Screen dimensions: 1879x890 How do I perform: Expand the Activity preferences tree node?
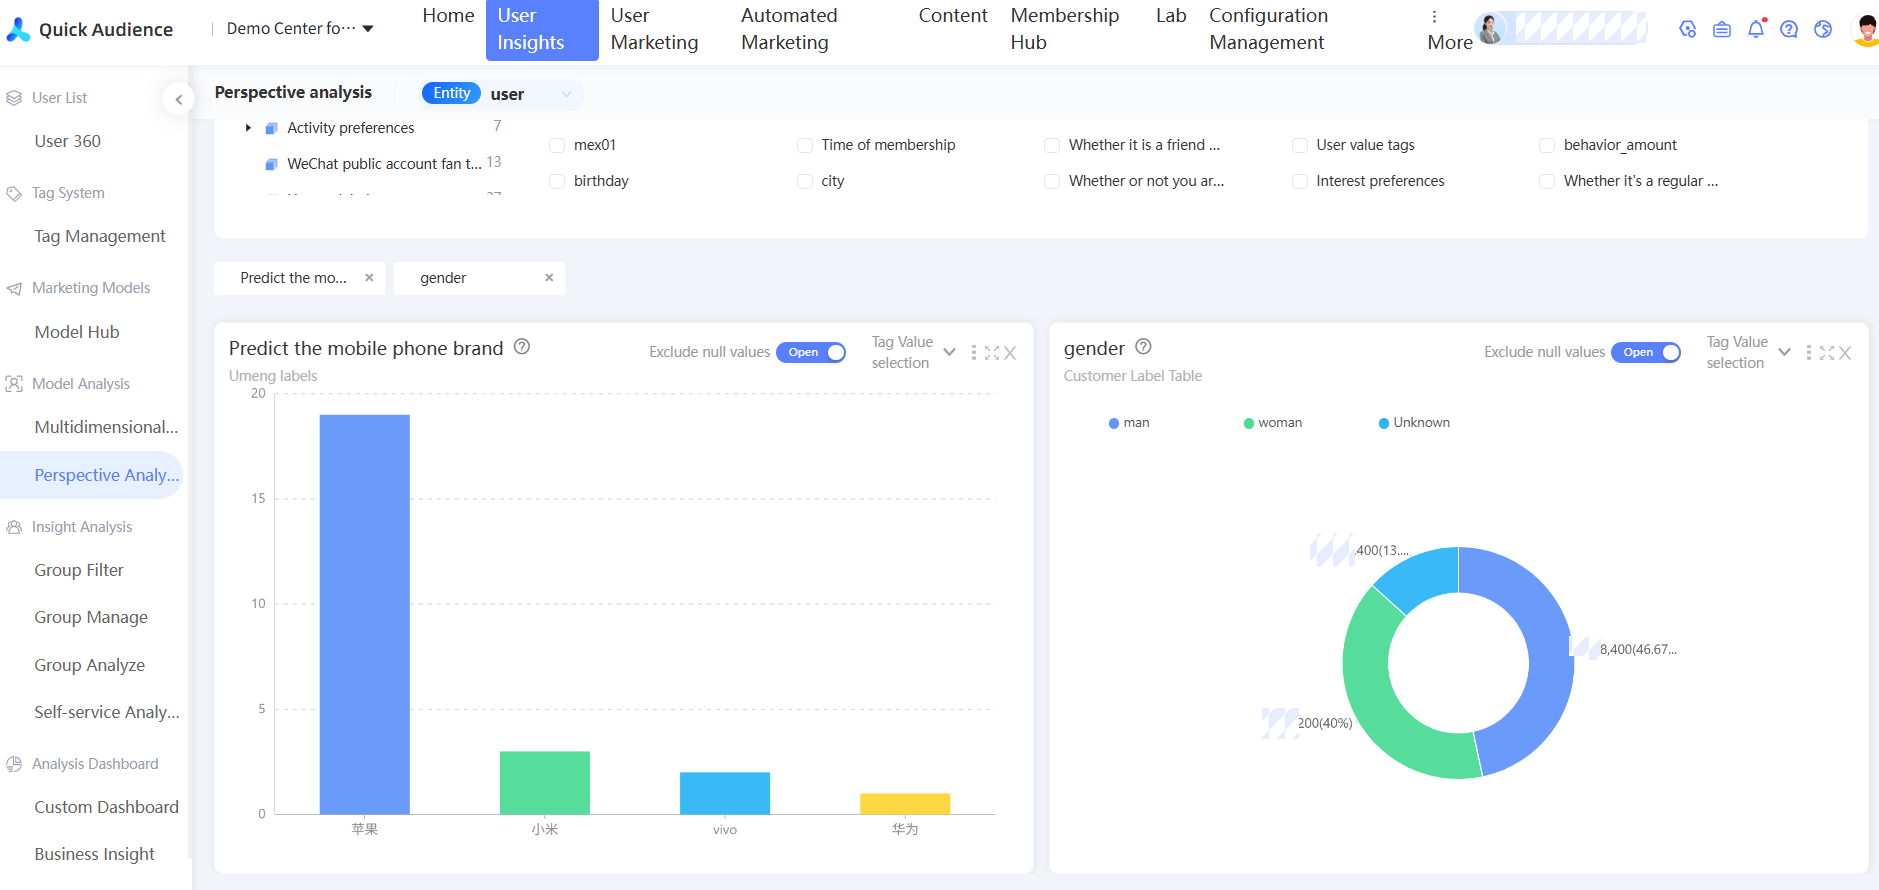248,128
